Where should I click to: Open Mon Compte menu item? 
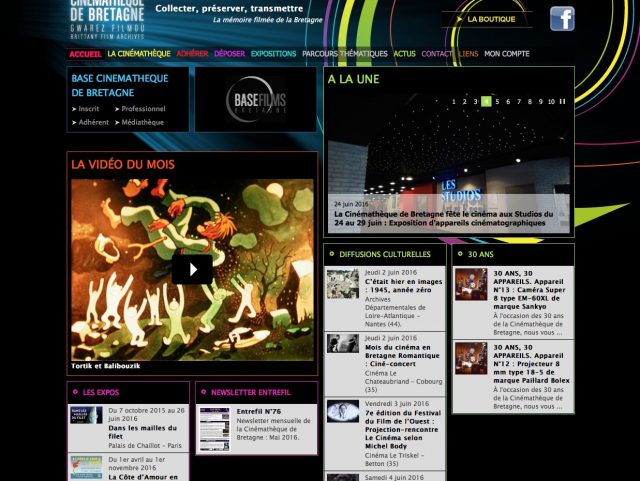click(x=507, y=53)
